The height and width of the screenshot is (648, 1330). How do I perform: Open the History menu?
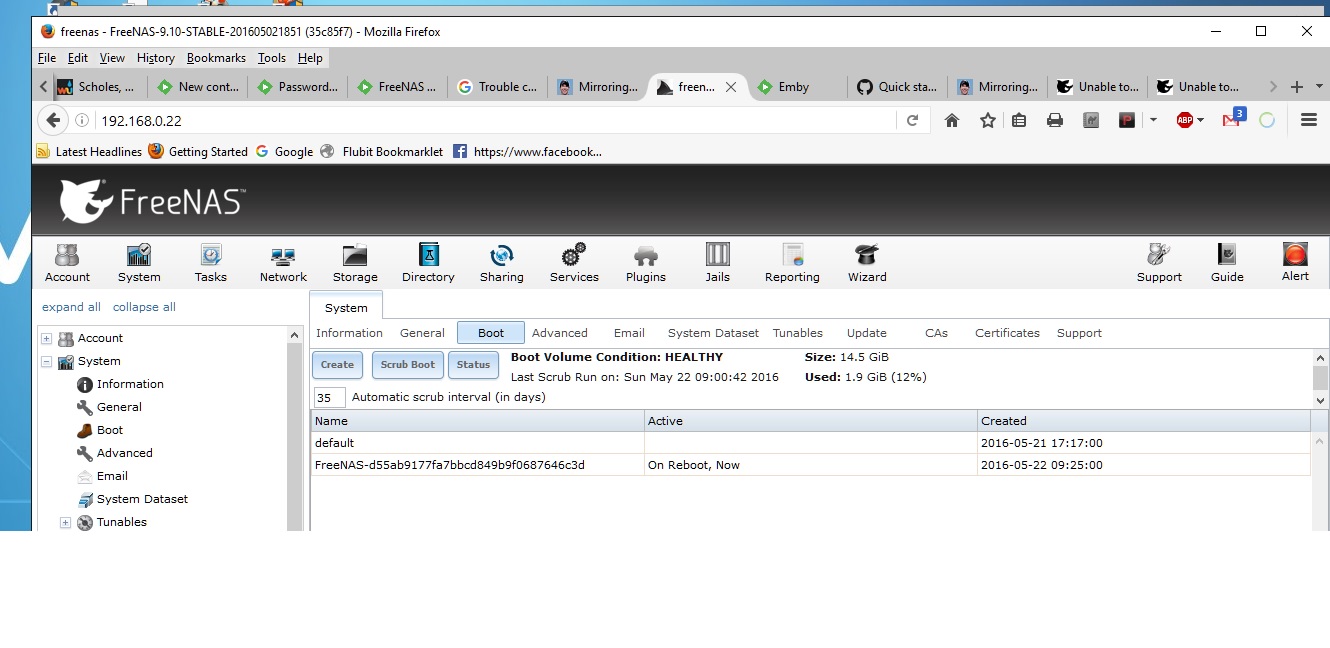[155, 58]
